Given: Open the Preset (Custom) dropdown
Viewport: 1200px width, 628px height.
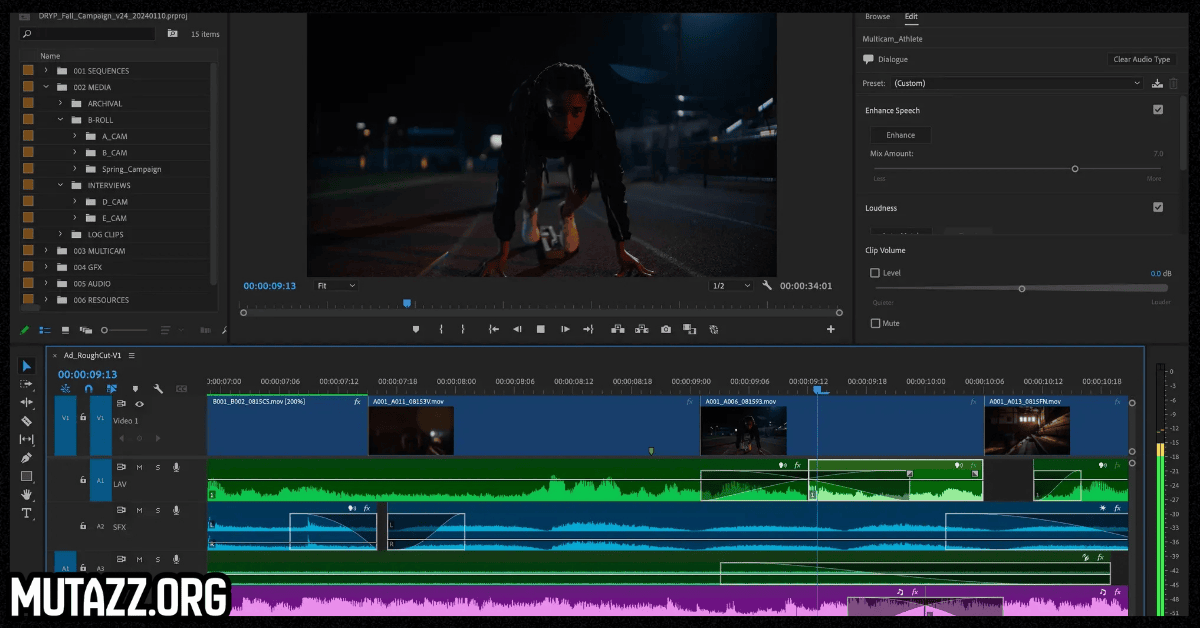Looking at the screenshot, I should point(1016,84).
